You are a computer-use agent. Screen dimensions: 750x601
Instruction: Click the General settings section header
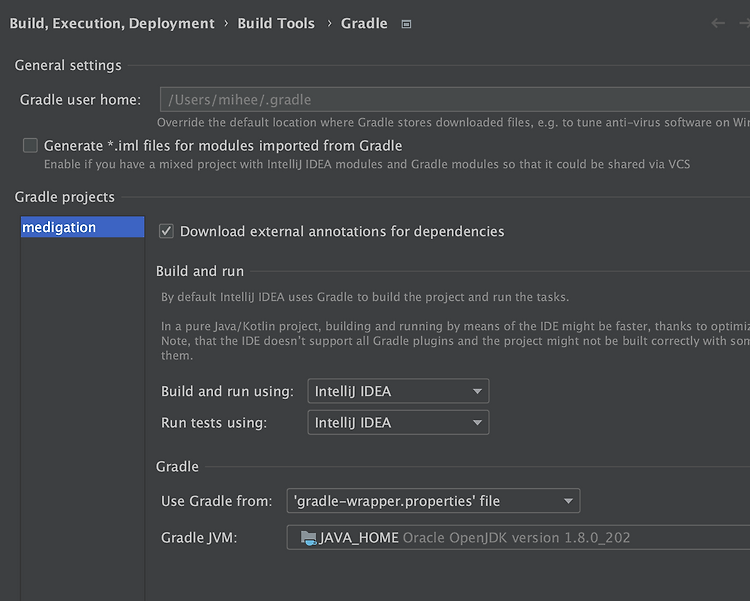[x=68, y=65]
